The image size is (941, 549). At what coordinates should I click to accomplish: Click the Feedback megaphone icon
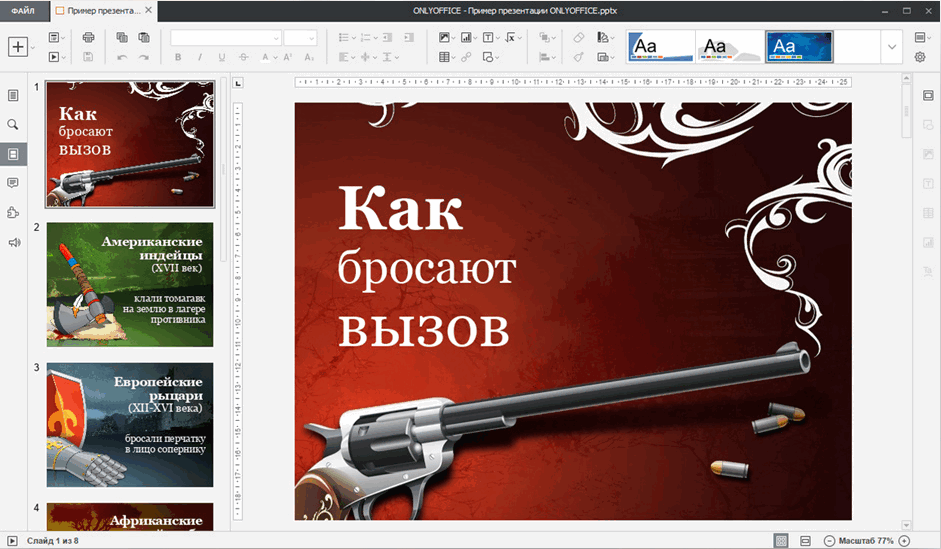[13, 242]
